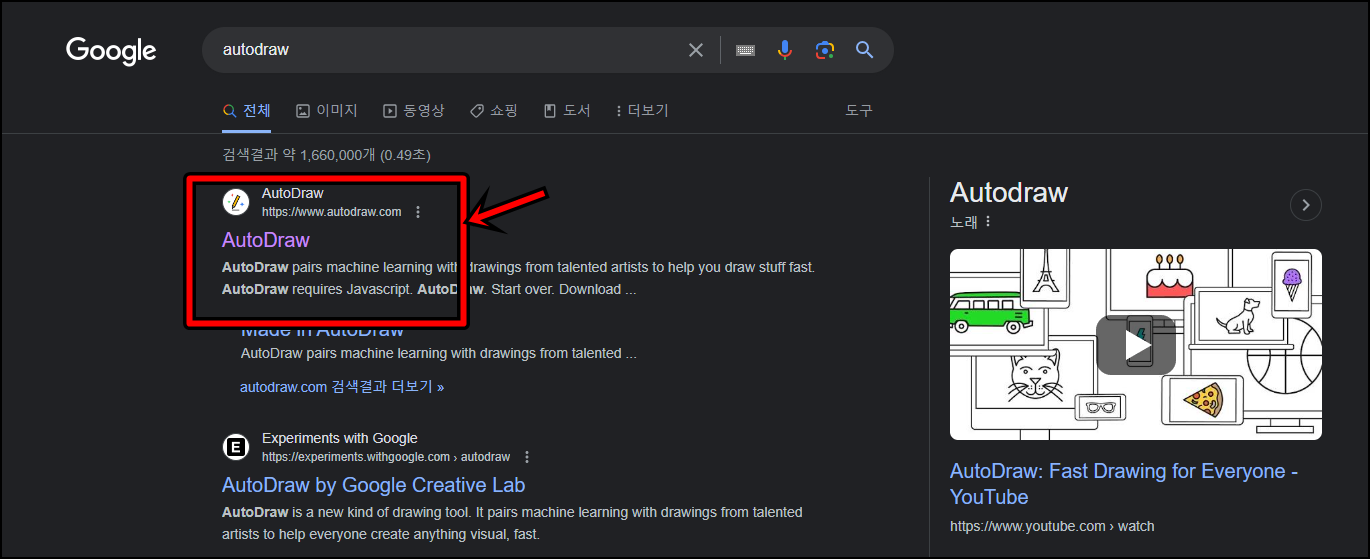Click the https://www.autodraw.com URL text

[331, 212]
